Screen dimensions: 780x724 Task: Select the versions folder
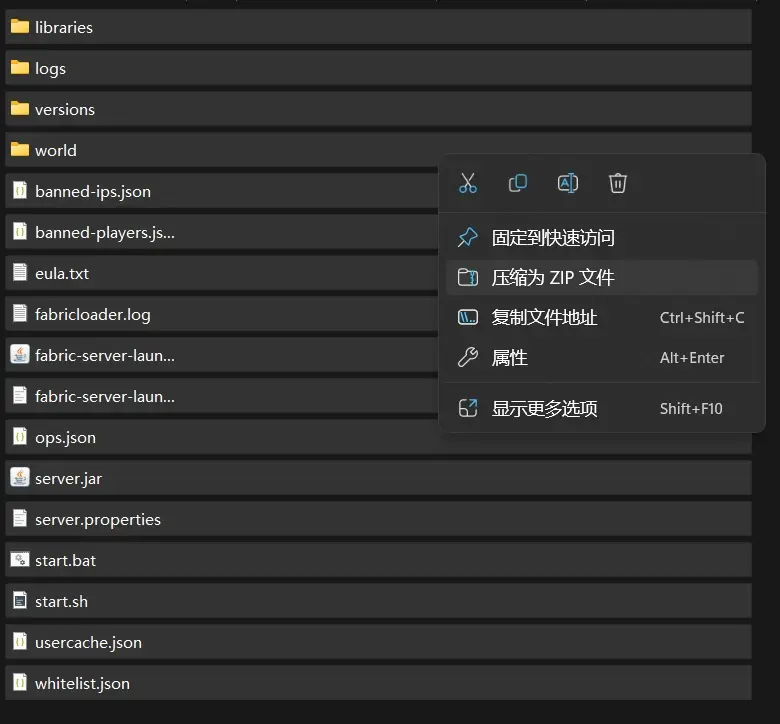[x=65, y=109]
